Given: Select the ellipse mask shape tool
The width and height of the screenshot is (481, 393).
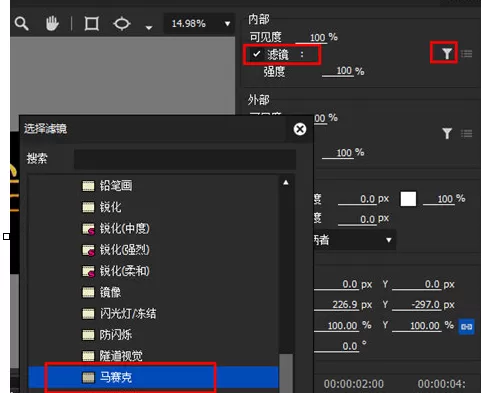Looking at the screenshot, I should (122, 24).
